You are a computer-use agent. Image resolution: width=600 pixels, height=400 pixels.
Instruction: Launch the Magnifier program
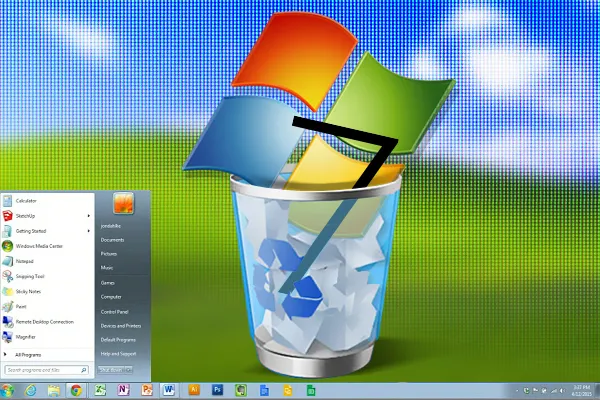click(47, 337)
